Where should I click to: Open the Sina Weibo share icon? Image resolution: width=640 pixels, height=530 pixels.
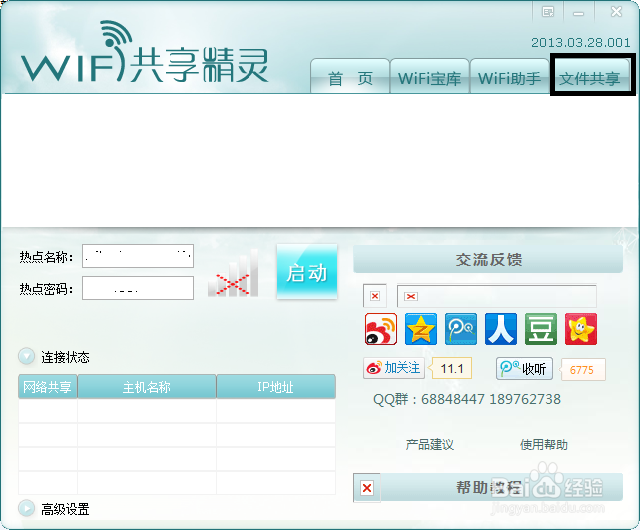[x=380, y=329]
